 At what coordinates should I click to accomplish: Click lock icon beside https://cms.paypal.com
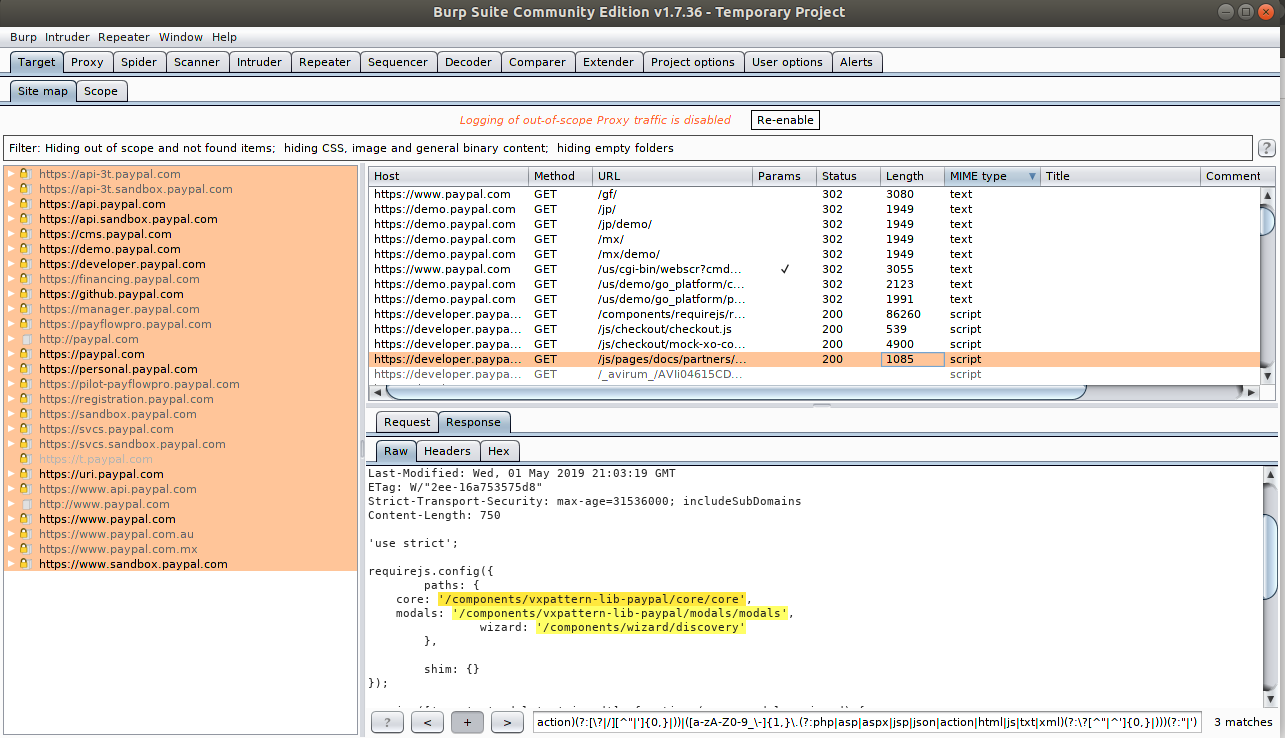[x=26, y=234]
